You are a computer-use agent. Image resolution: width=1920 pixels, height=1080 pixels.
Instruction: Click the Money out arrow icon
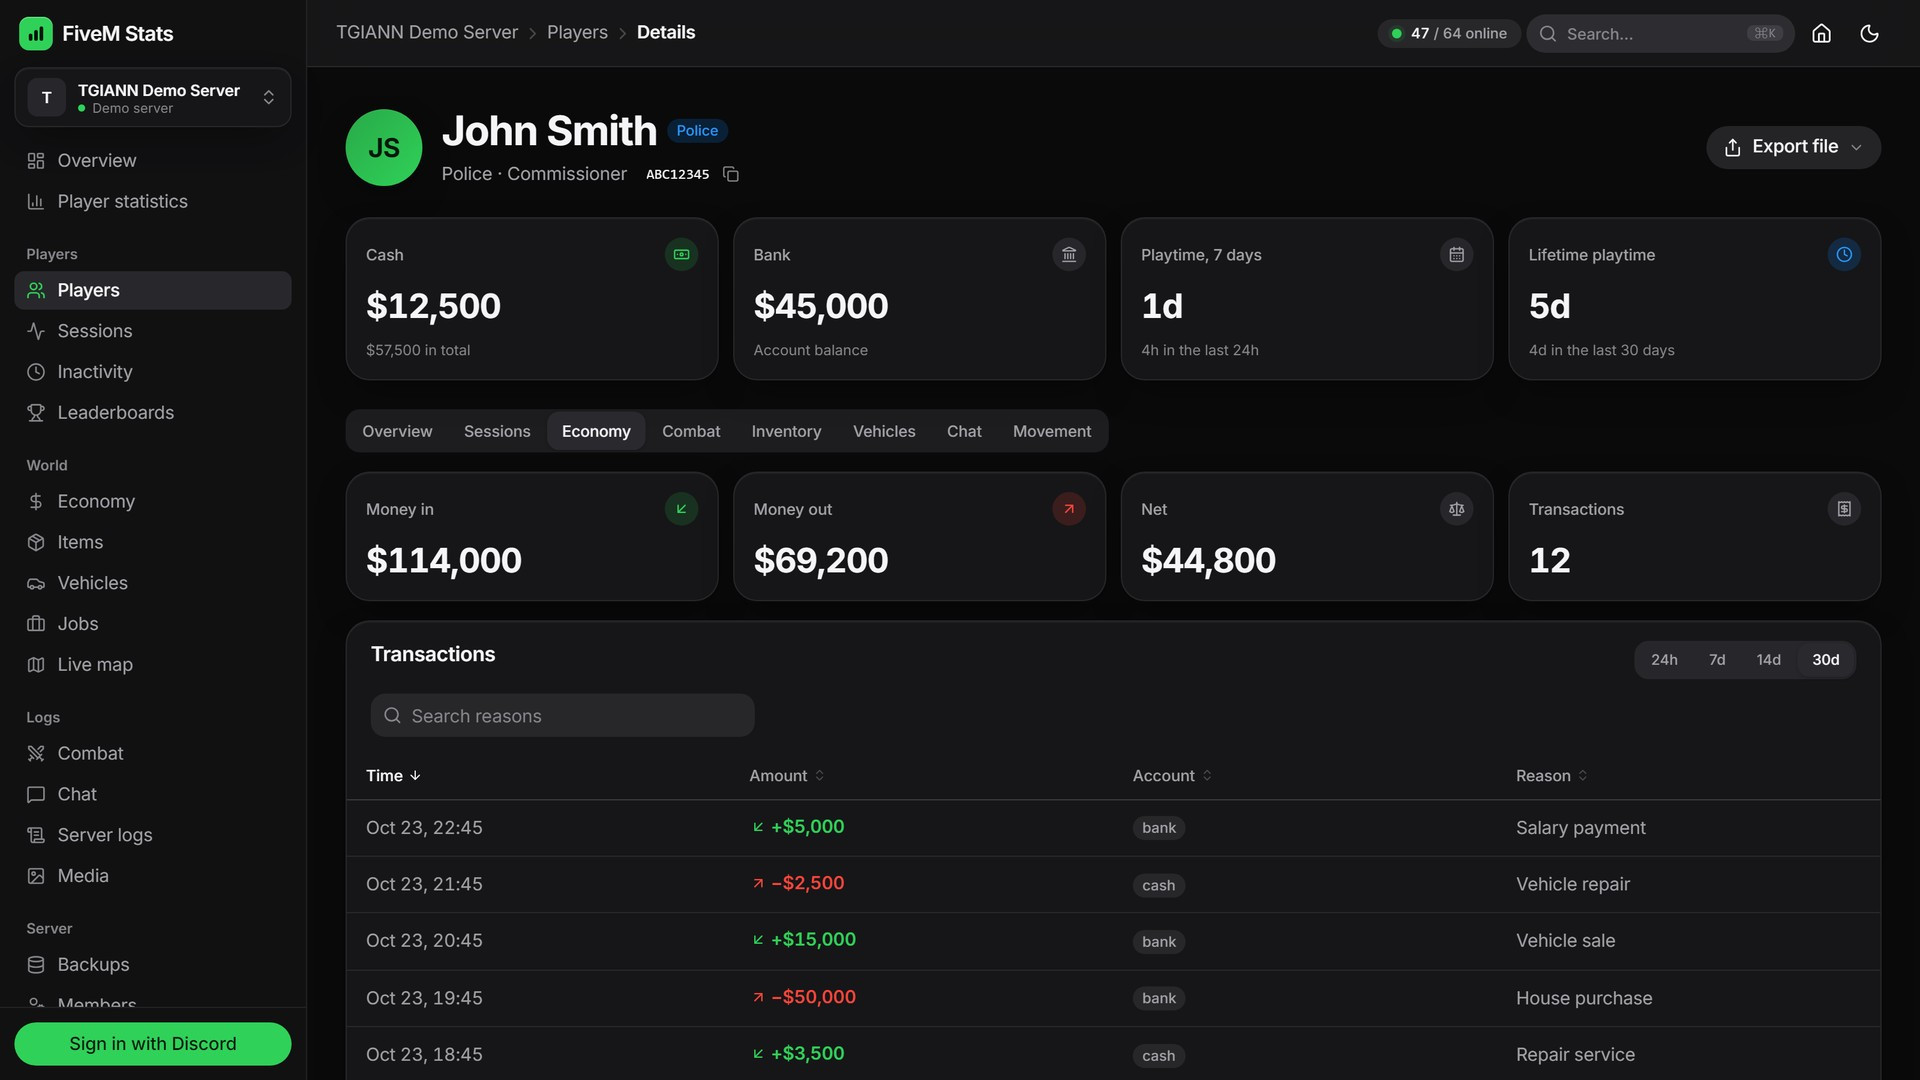pyautogui.click(x=1069, y=508)
